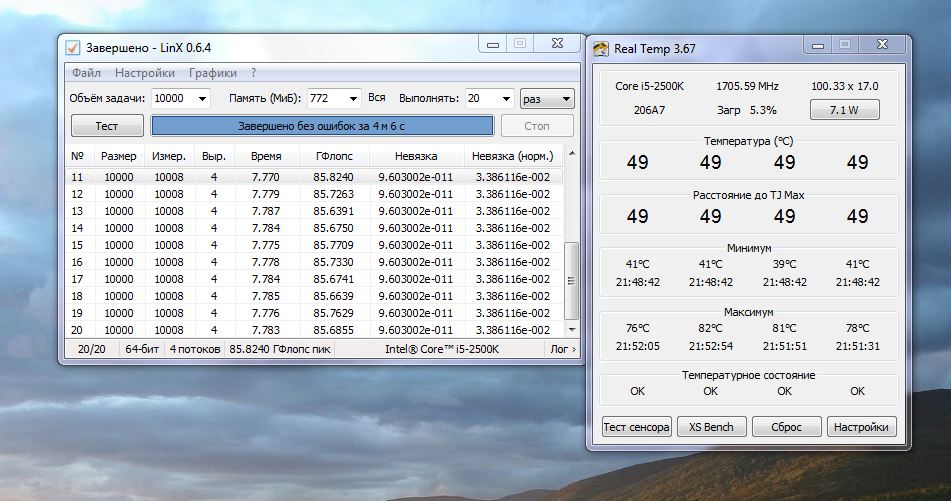This screenshot has height=501, width=951.
Task: Open the Файл menu in LinX
Action: coord(86,73)
